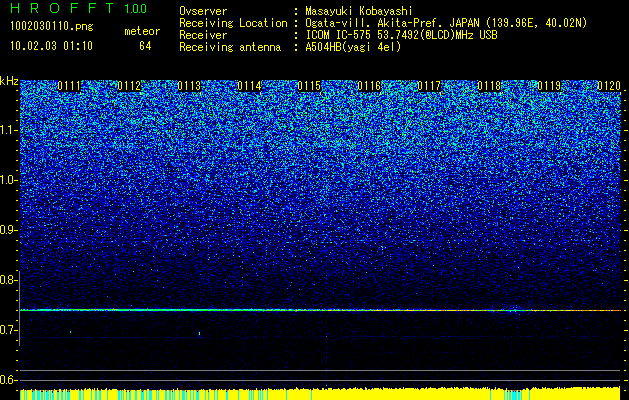Click the 0115 time marker
The height and width of the screenshot is (400, 629).
click(309, 86)
